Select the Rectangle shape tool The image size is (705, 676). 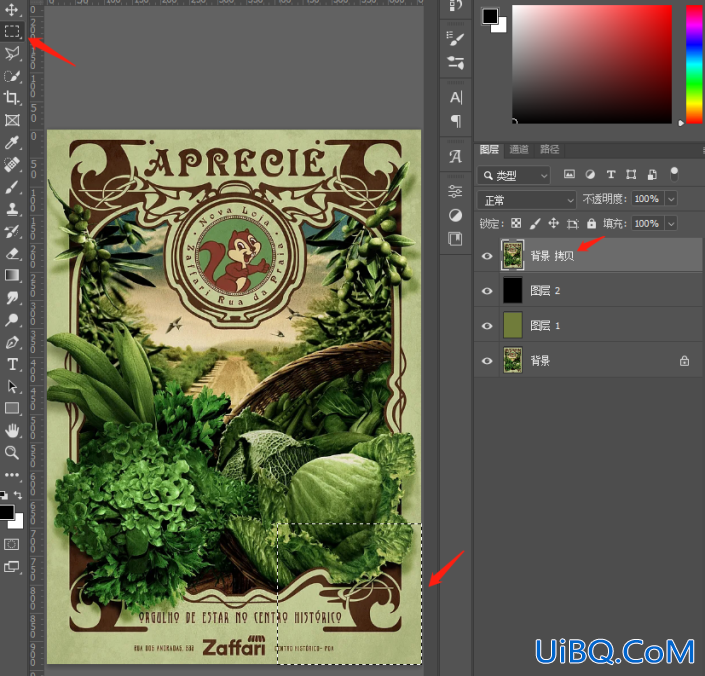pyautogui.click(x=12, y=408)
